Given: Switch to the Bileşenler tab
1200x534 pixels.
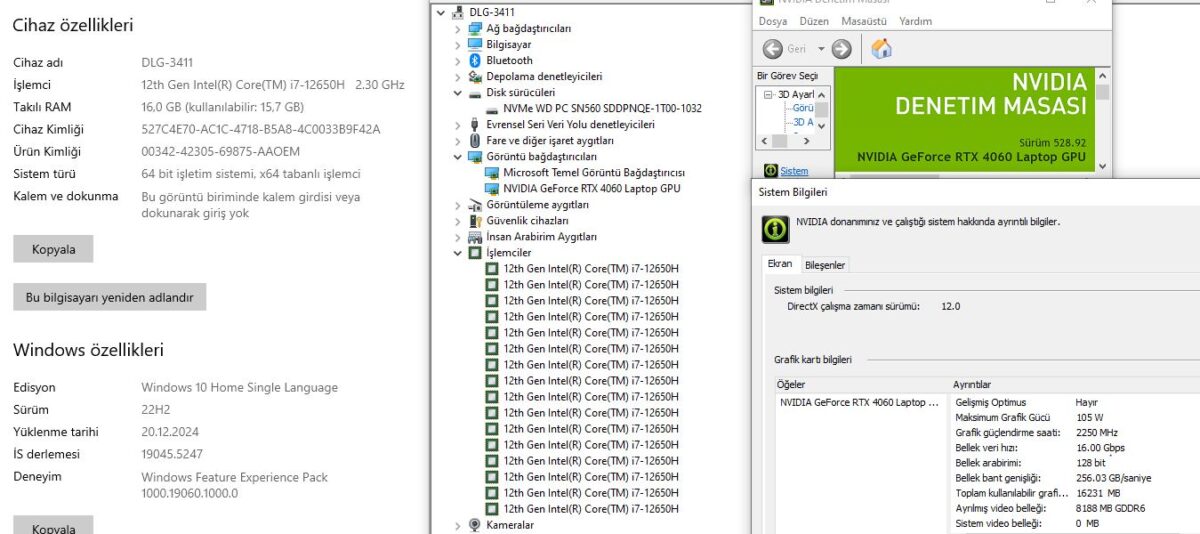Looking at the screenshot, I should tap(825, 265).
